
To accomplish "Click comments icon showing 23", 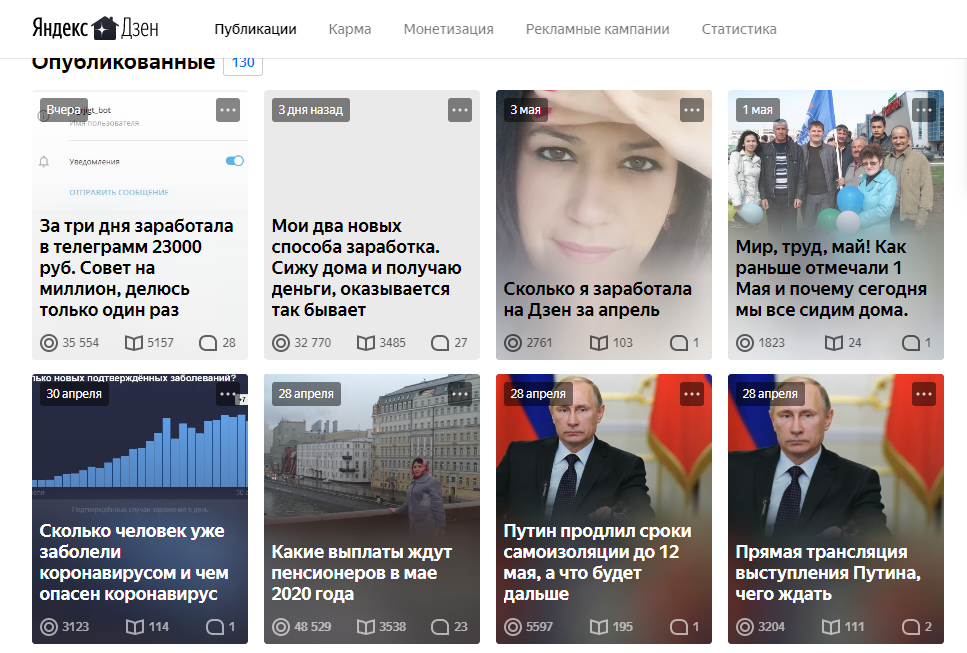I will pyautogui.click(x=440, y=627).
